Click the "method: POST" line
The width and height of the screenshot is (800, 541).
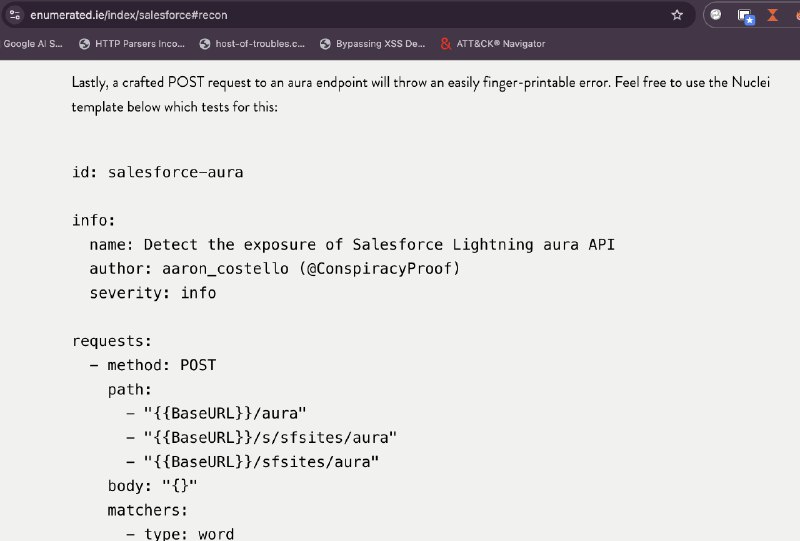pyautogui.click(x=161, y=365)
